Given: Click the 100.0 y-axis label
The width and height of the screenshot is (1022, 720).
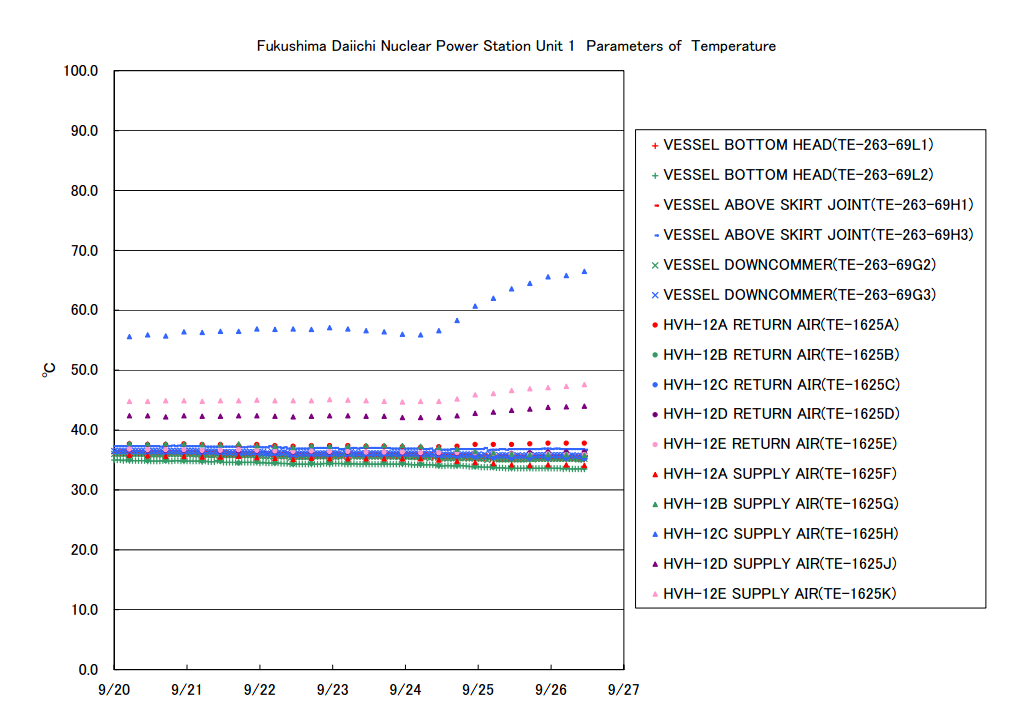Looking at the screenshot, I should [x=81, y=71].
